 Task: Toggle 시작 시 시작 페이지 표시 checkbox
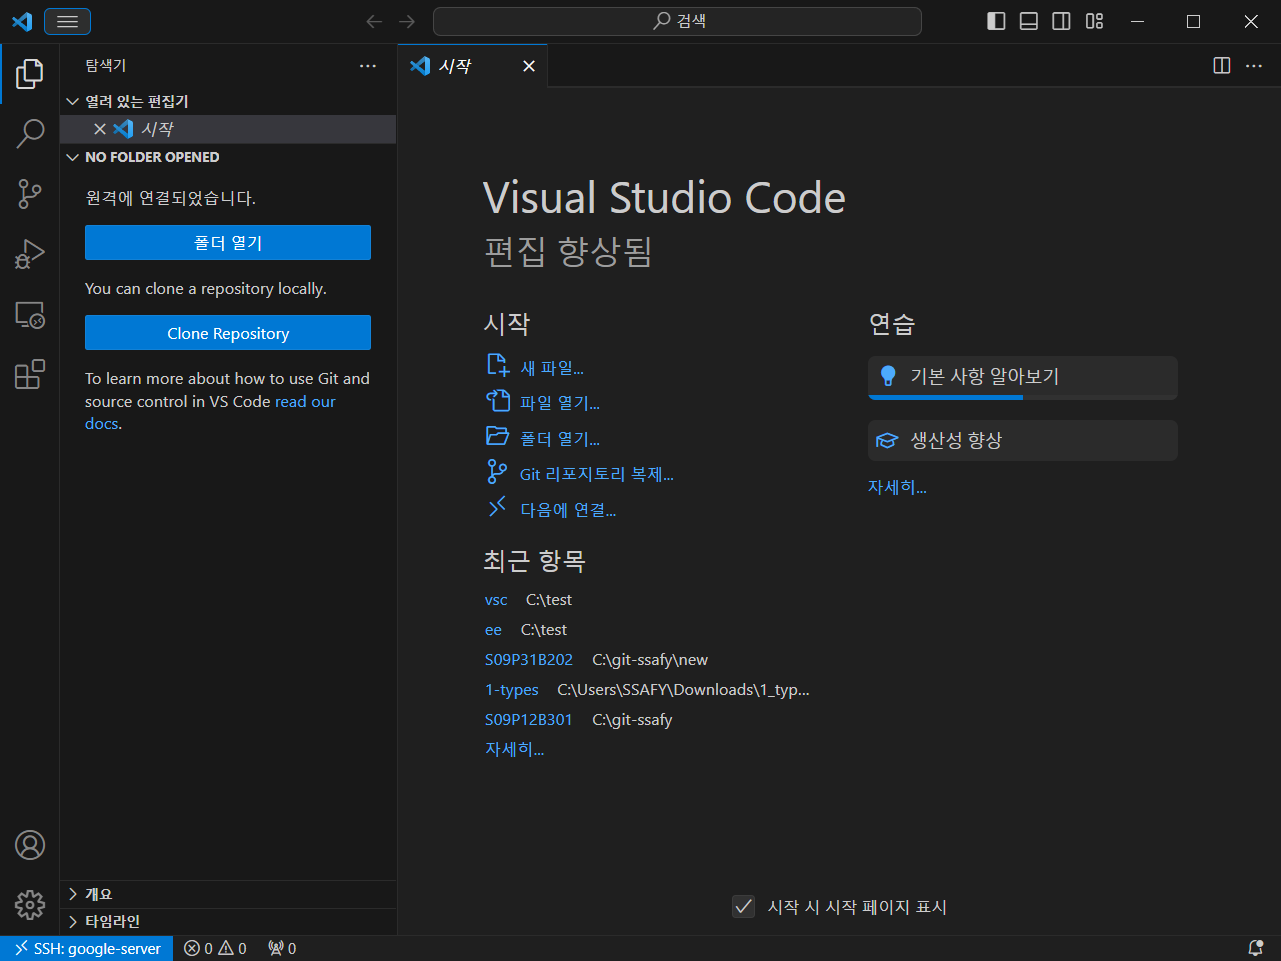click(743, 907)
